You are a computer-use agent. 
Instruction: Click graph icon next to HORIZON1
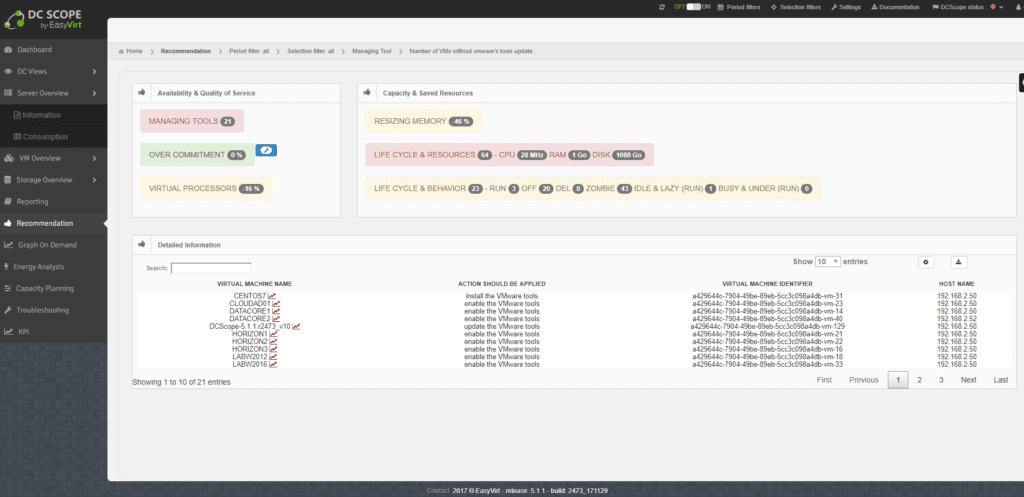point(273,334)
